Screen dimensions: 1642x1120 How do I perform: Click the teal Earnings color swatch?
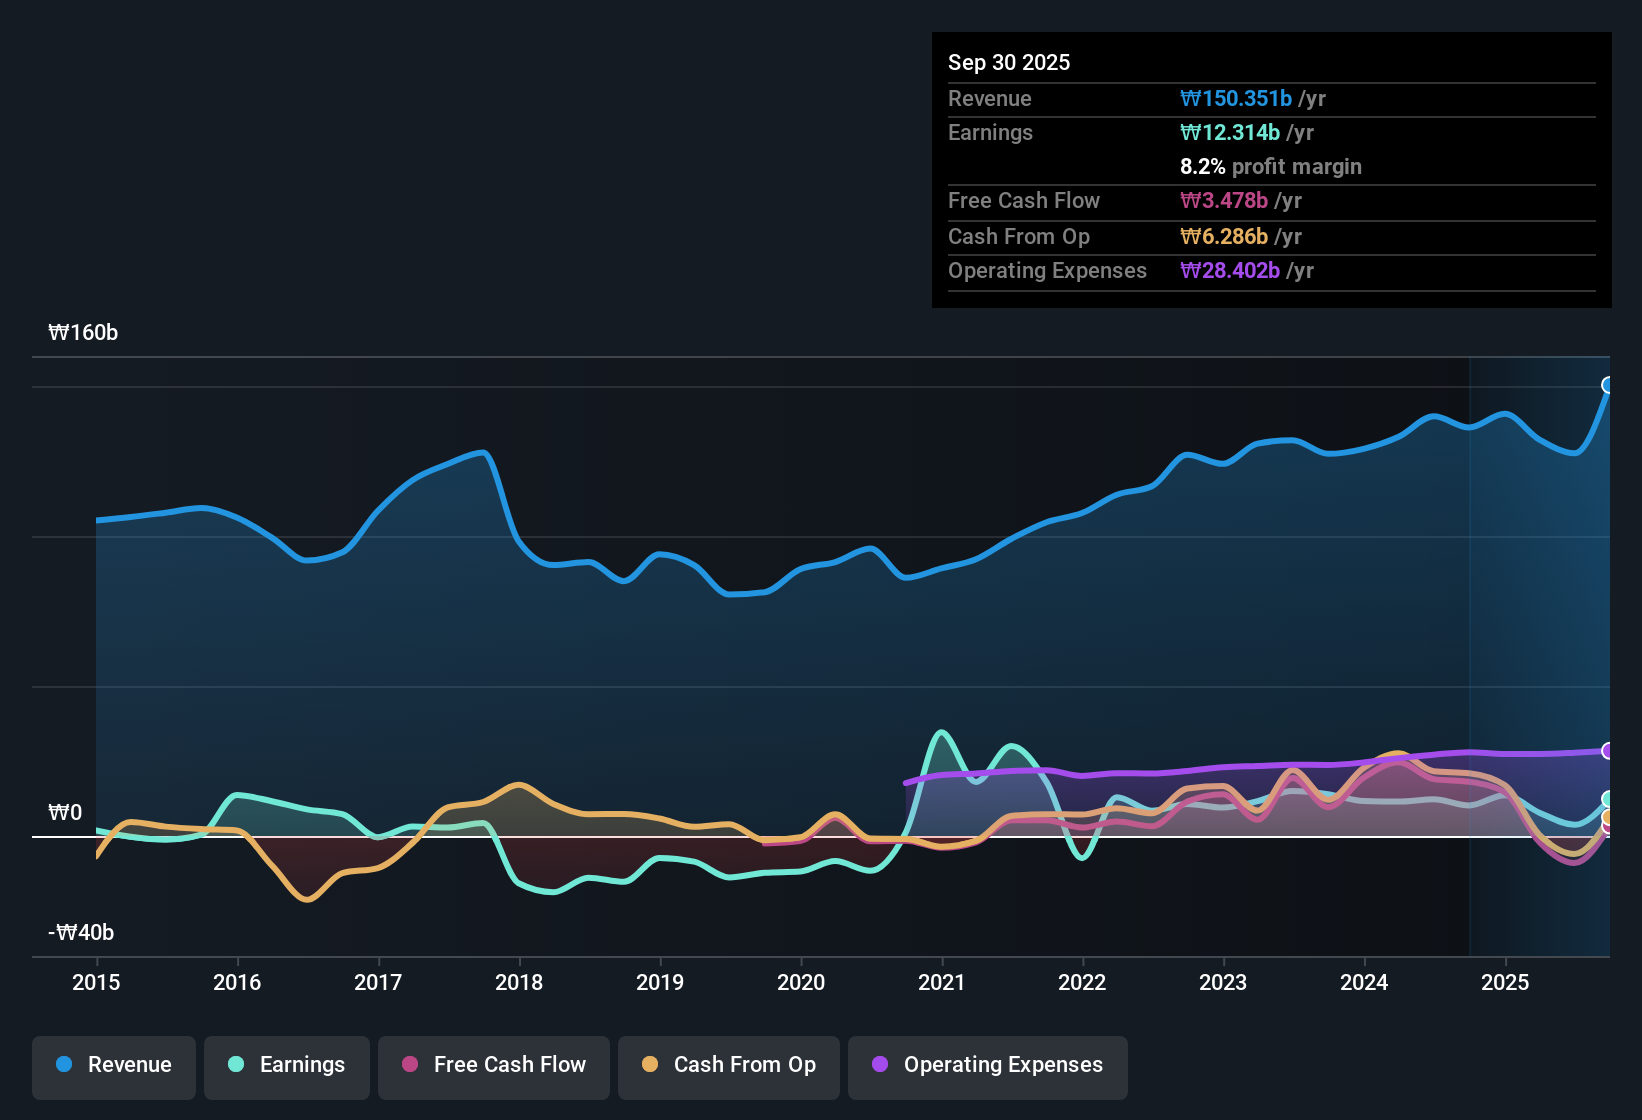[236, 1065]
